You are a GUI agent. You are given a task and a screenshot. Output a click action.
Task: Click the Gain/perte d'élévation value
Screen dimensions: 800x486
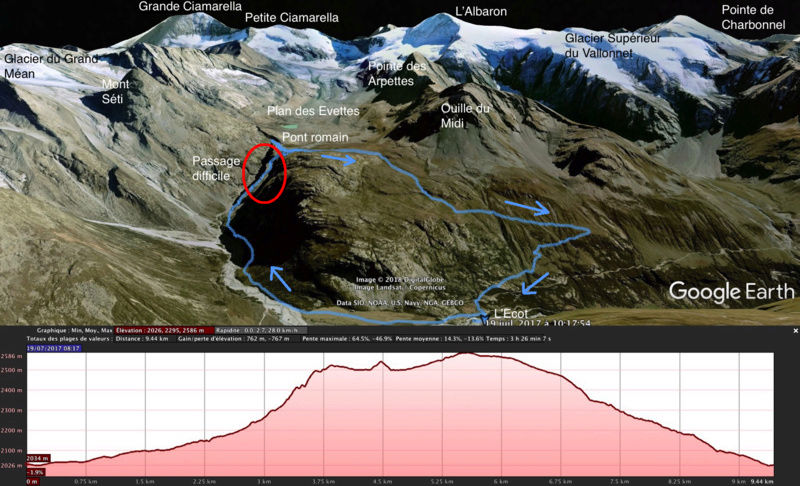(x=234, y=339)
